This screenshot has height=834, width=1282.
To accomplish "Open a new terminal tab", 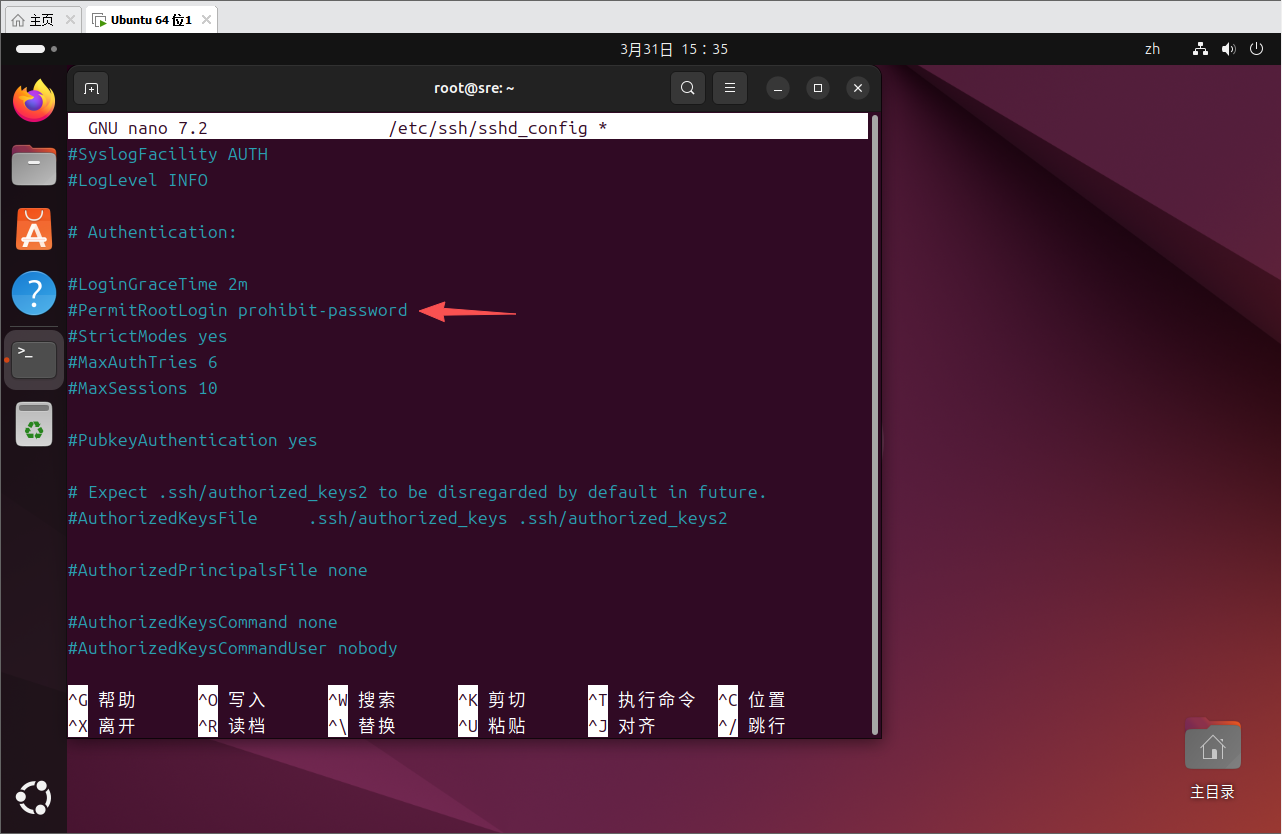I will 91,88.
